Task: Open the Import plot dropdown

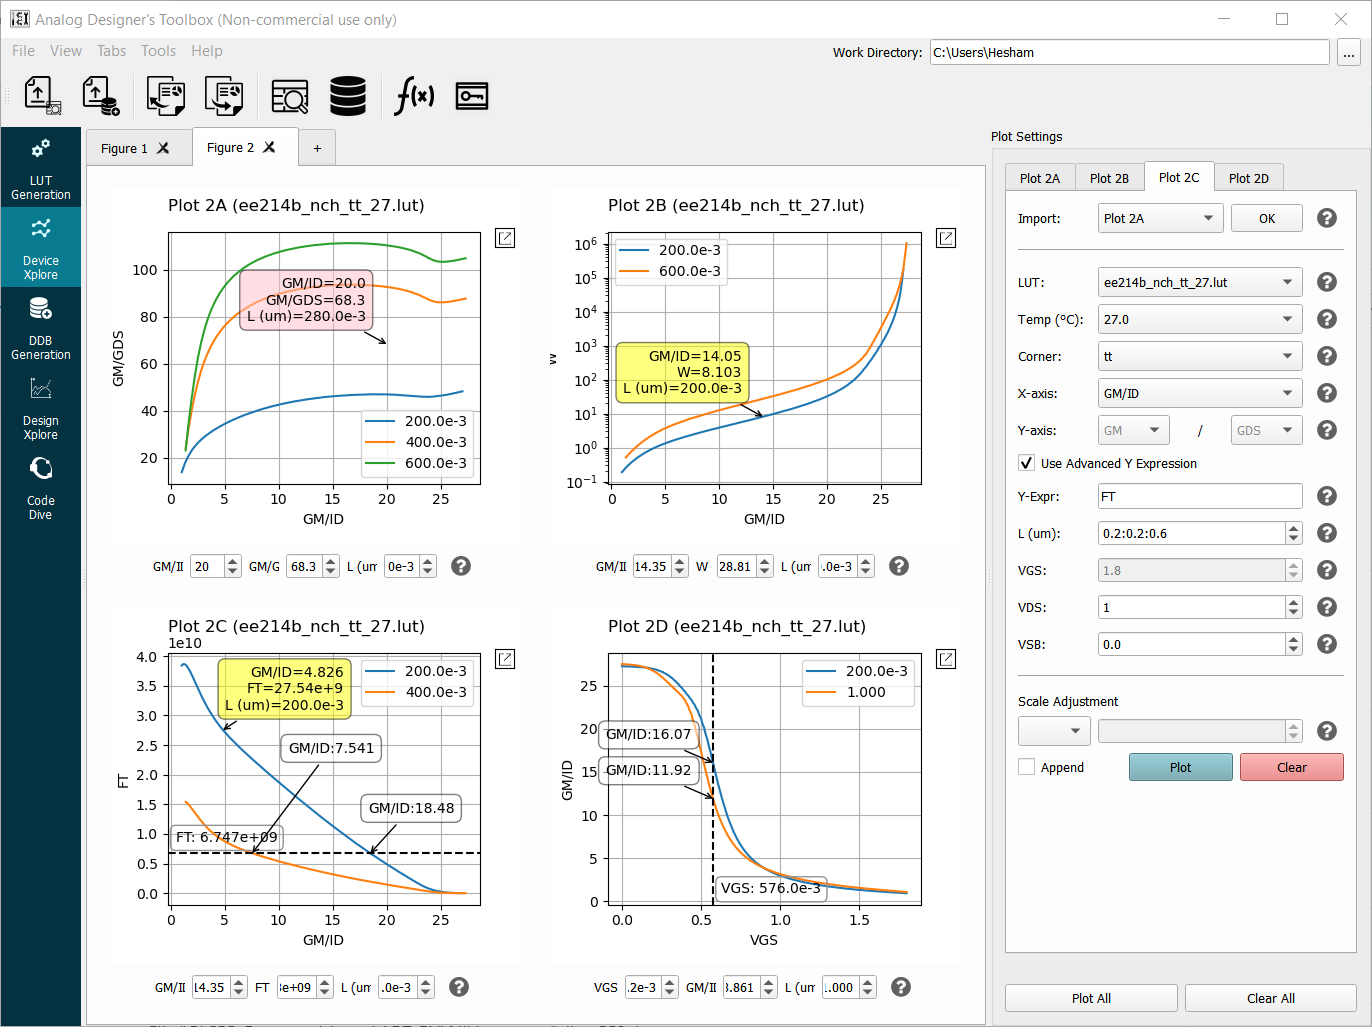Action: click(1160, 218)
